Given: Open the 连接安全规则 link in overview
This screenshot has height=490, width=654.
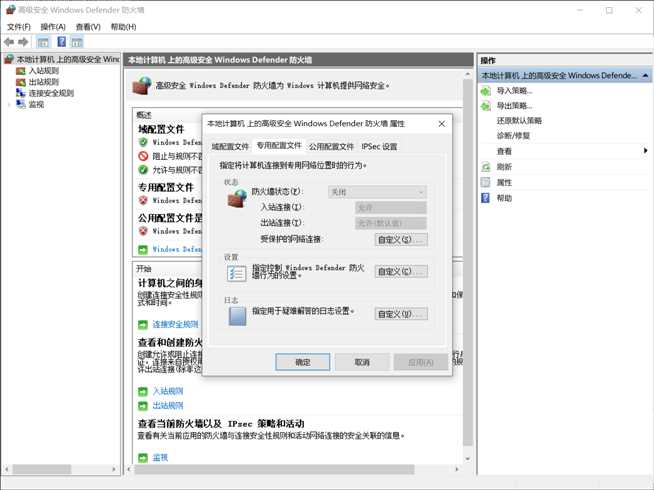Looking at the screenshot, I should tap(175, 324).
